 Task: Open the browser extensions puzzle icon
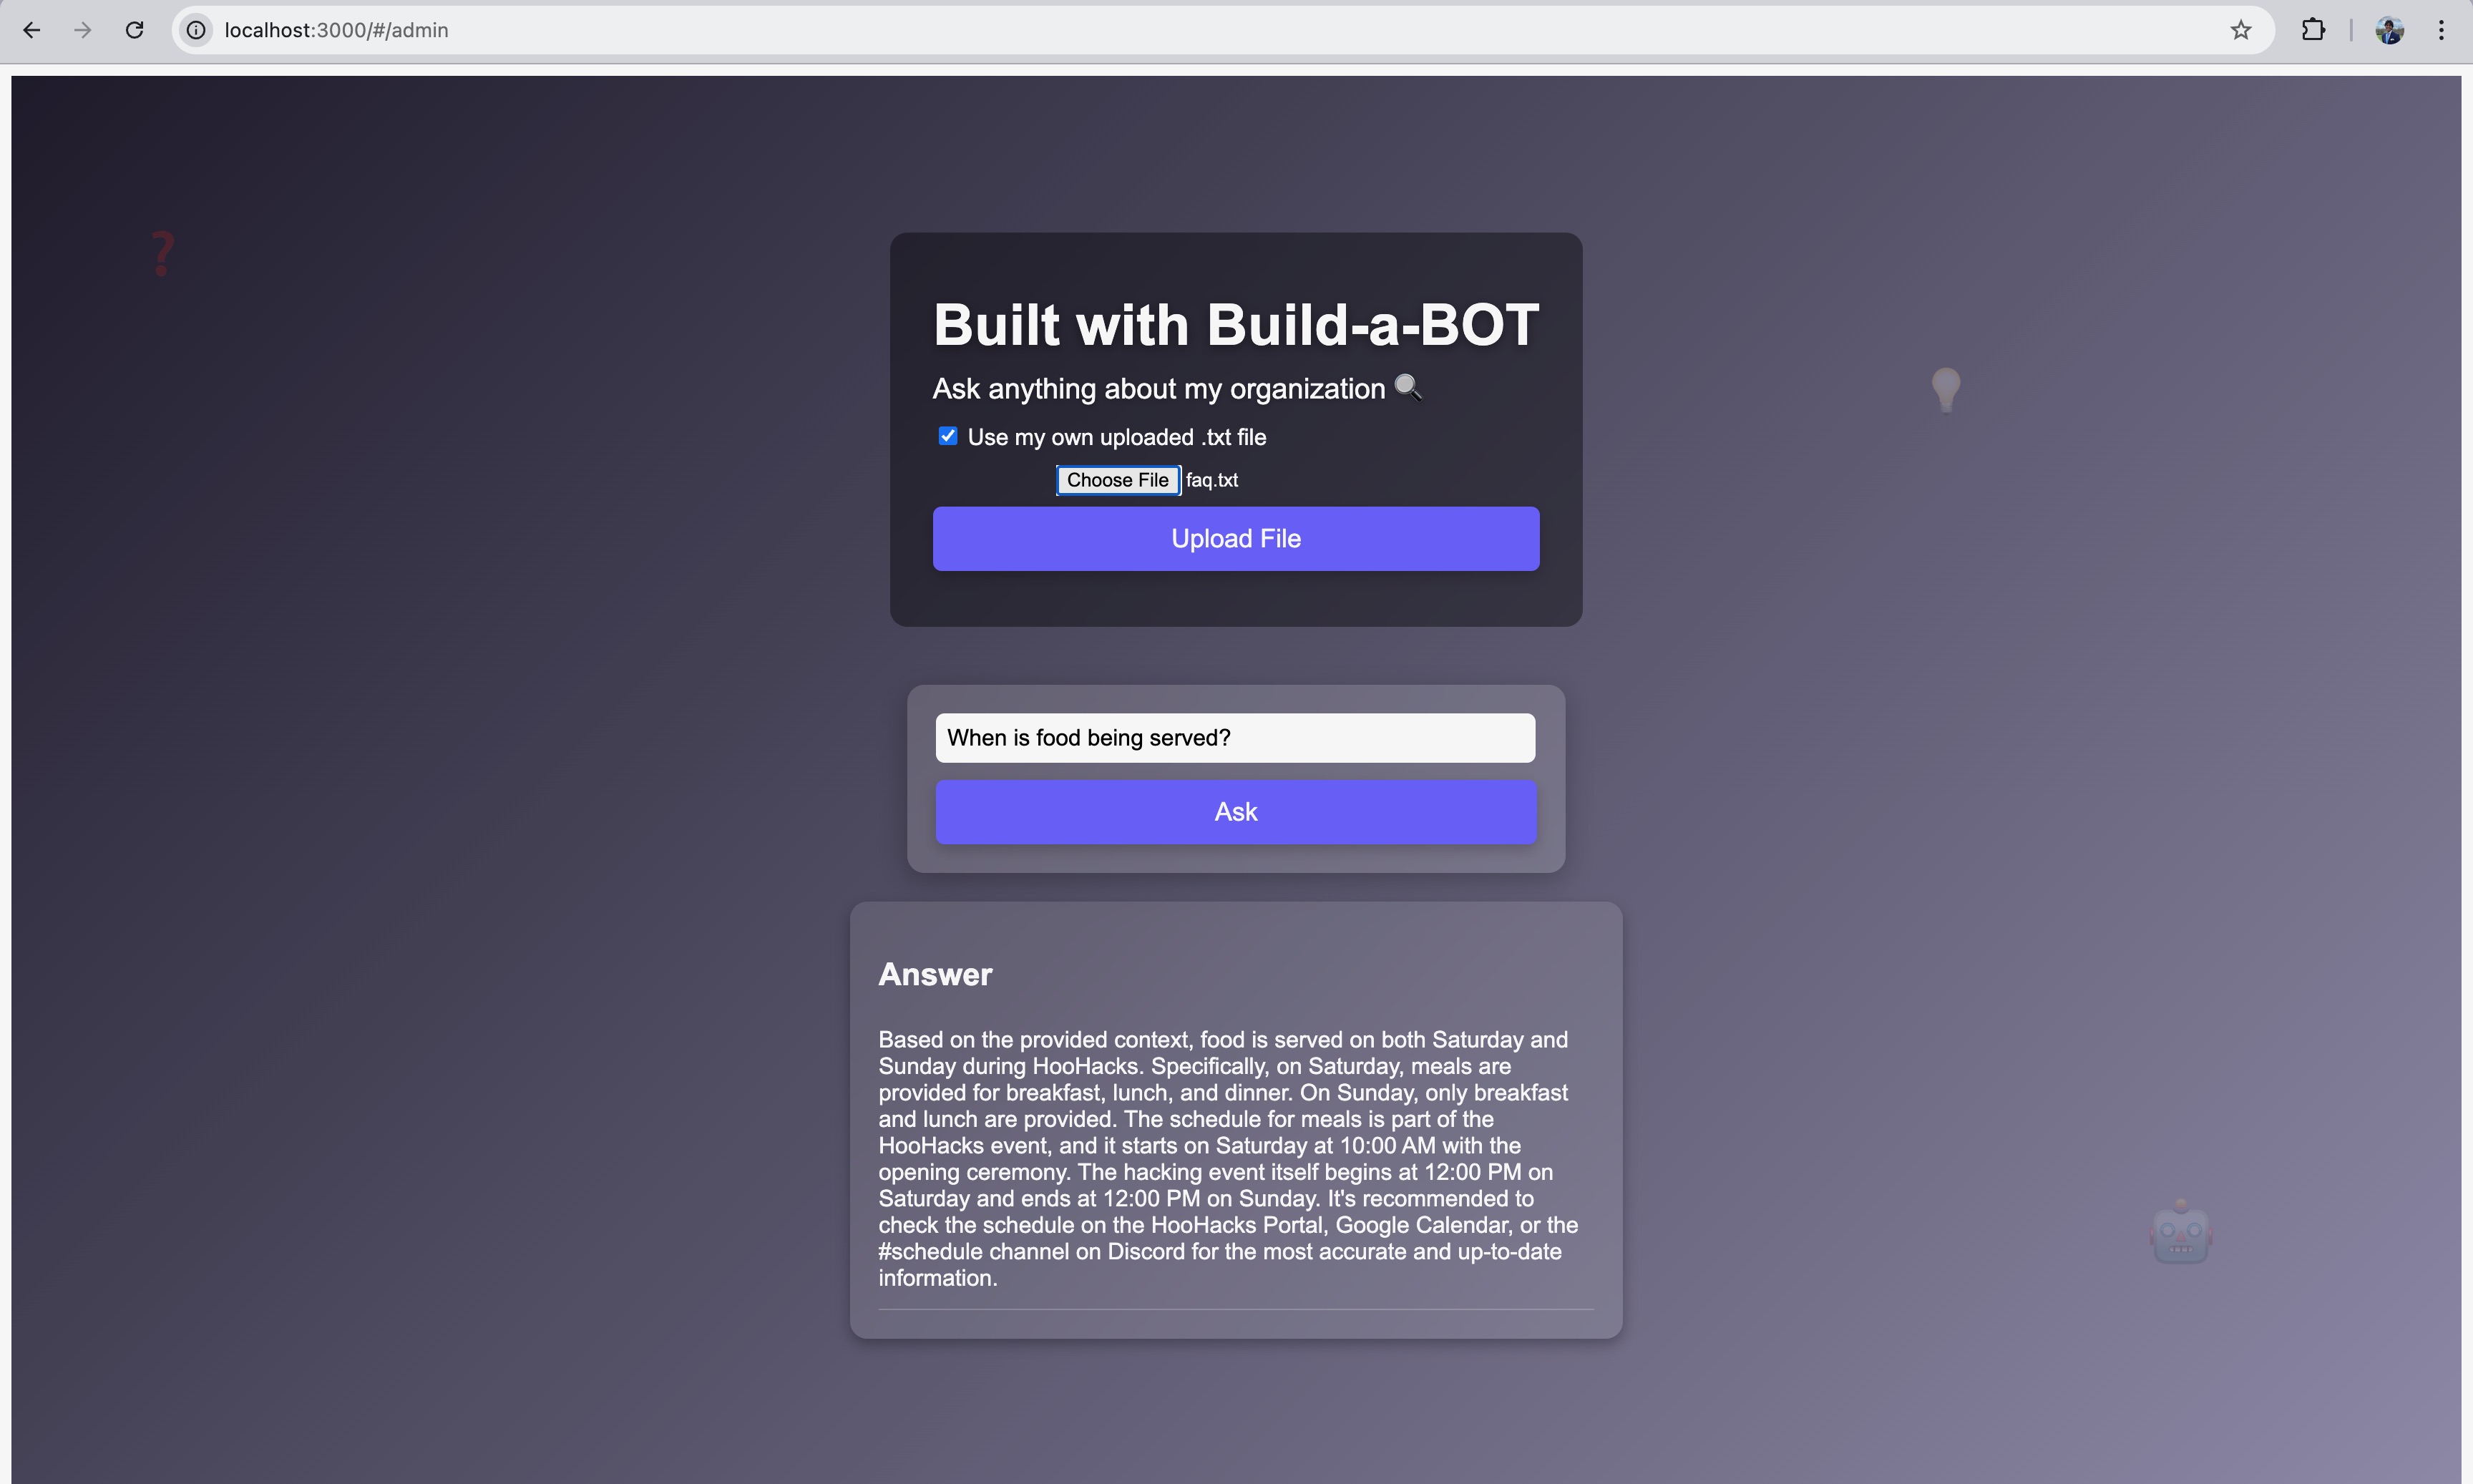pos(2312,30)
